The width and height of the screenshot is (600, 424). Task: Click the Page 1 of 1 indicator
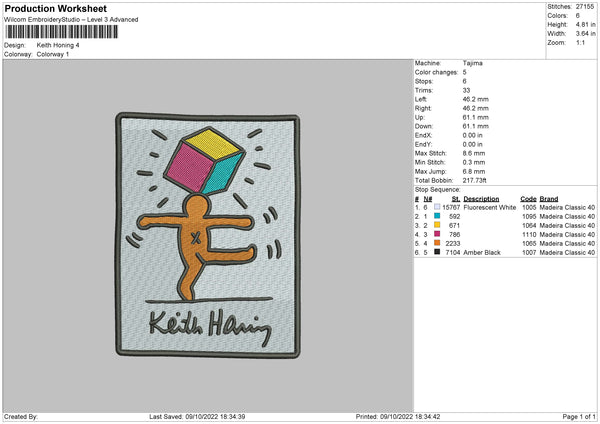pos(579,417)
